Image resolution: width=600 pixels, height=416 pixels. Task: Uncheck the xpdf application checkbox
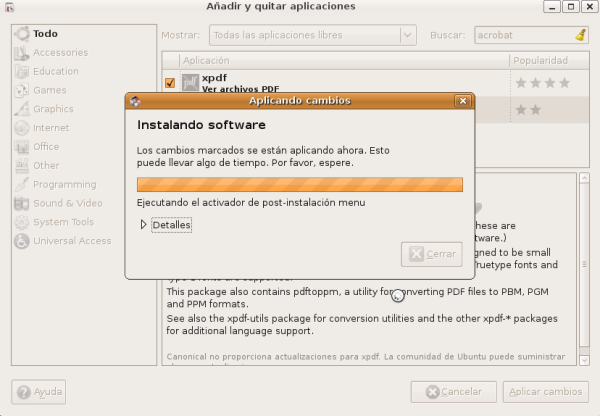170,83
